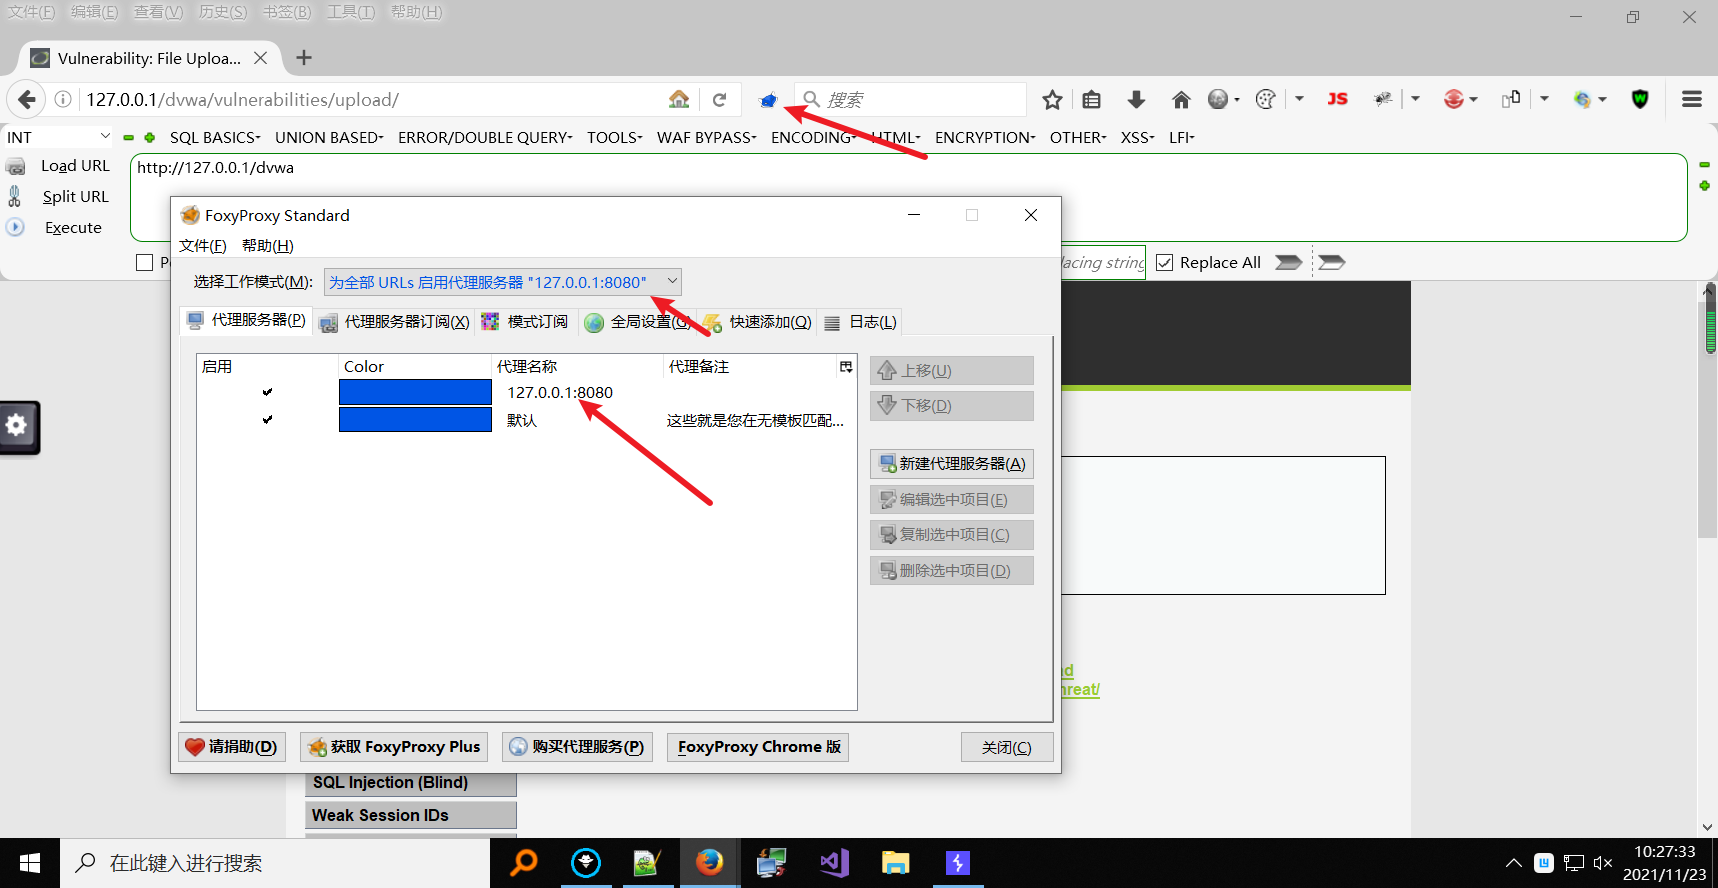The width and height of the screenshot is (1718, 888).
Task: Go to the Firefox home page icon
Action: pyautogui.click(x=1181, y=99)
